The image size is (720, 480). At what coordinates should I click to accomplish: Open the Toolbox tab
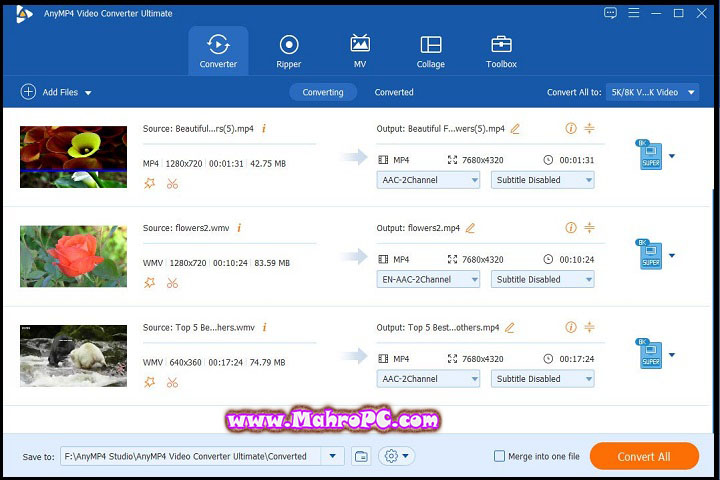[x=501, y=51]
